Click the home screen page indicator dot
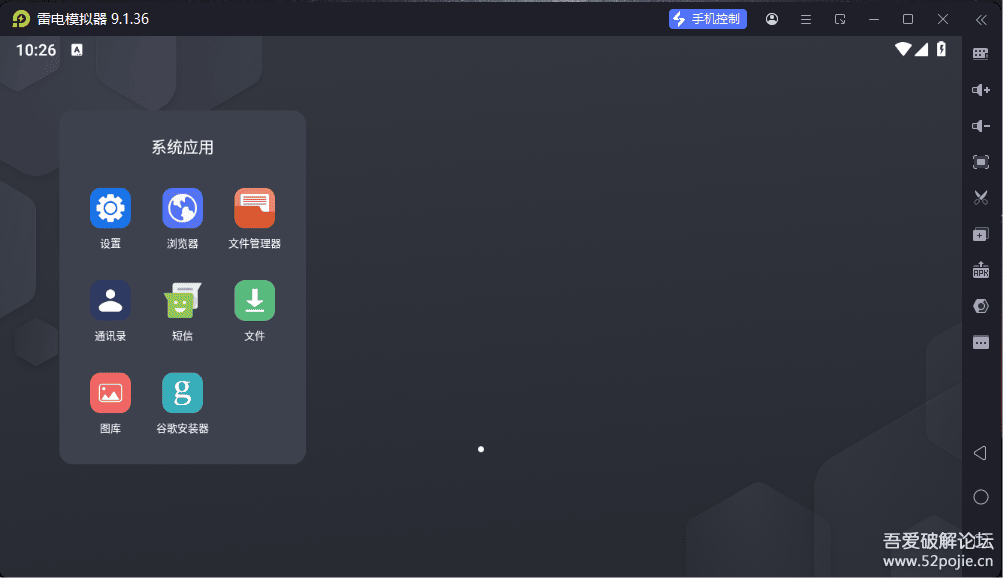The image size is (1003, 578). pos(481,449)
